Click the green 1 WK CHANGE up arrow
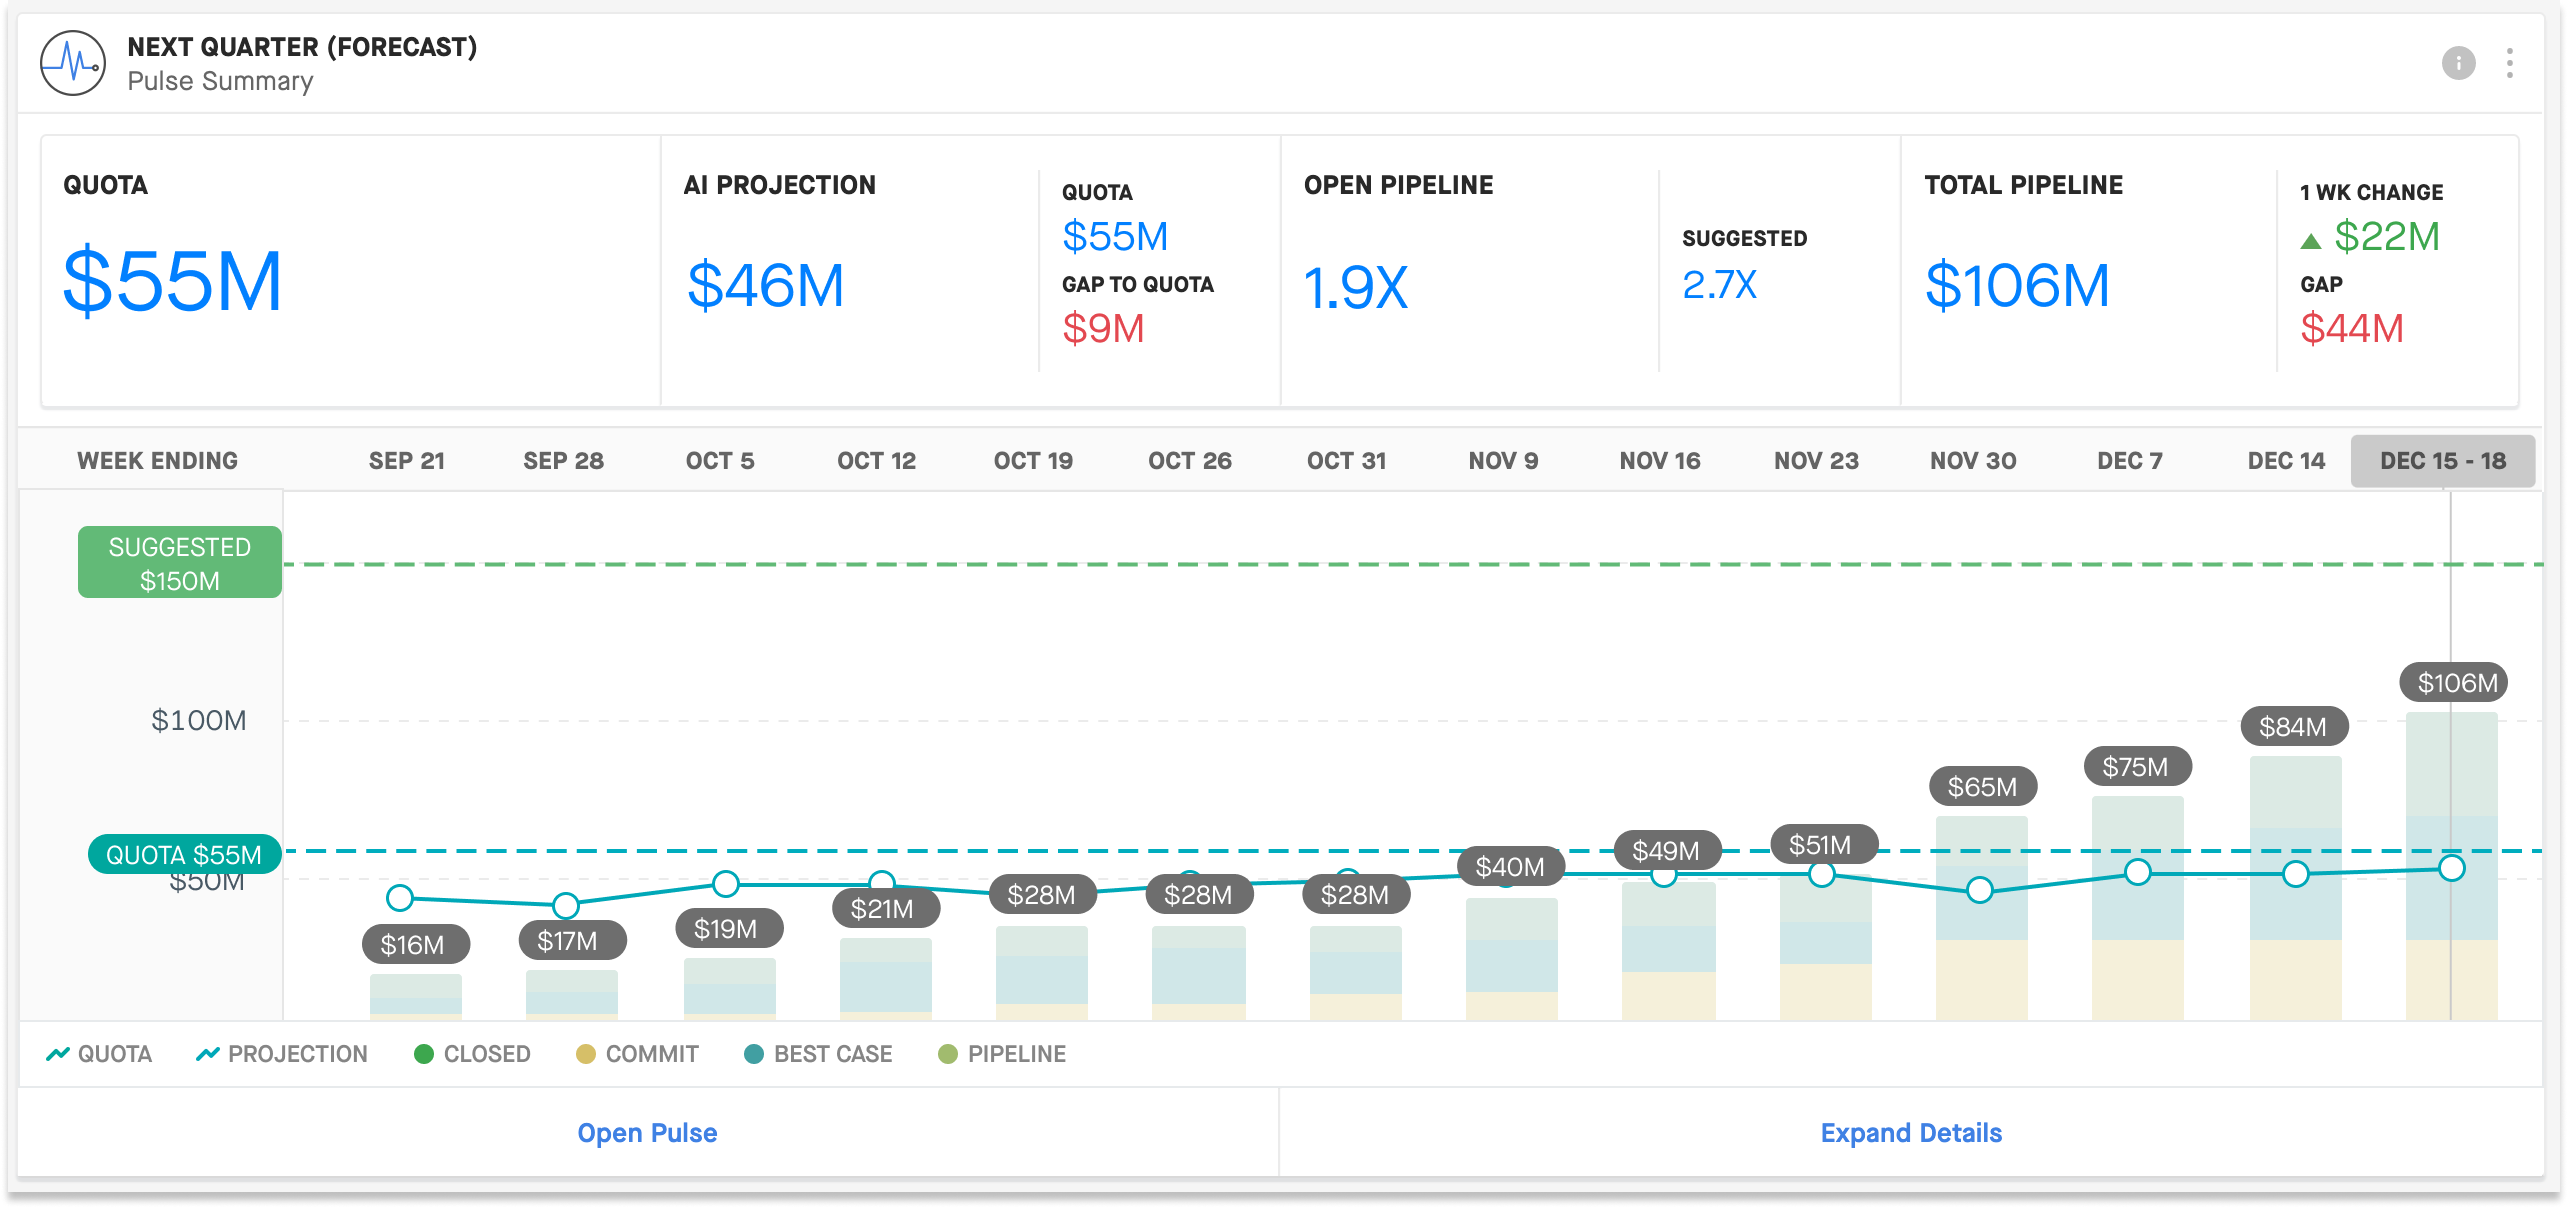This screenshot has height=1208, width=2568. [x=2310, y=241]
